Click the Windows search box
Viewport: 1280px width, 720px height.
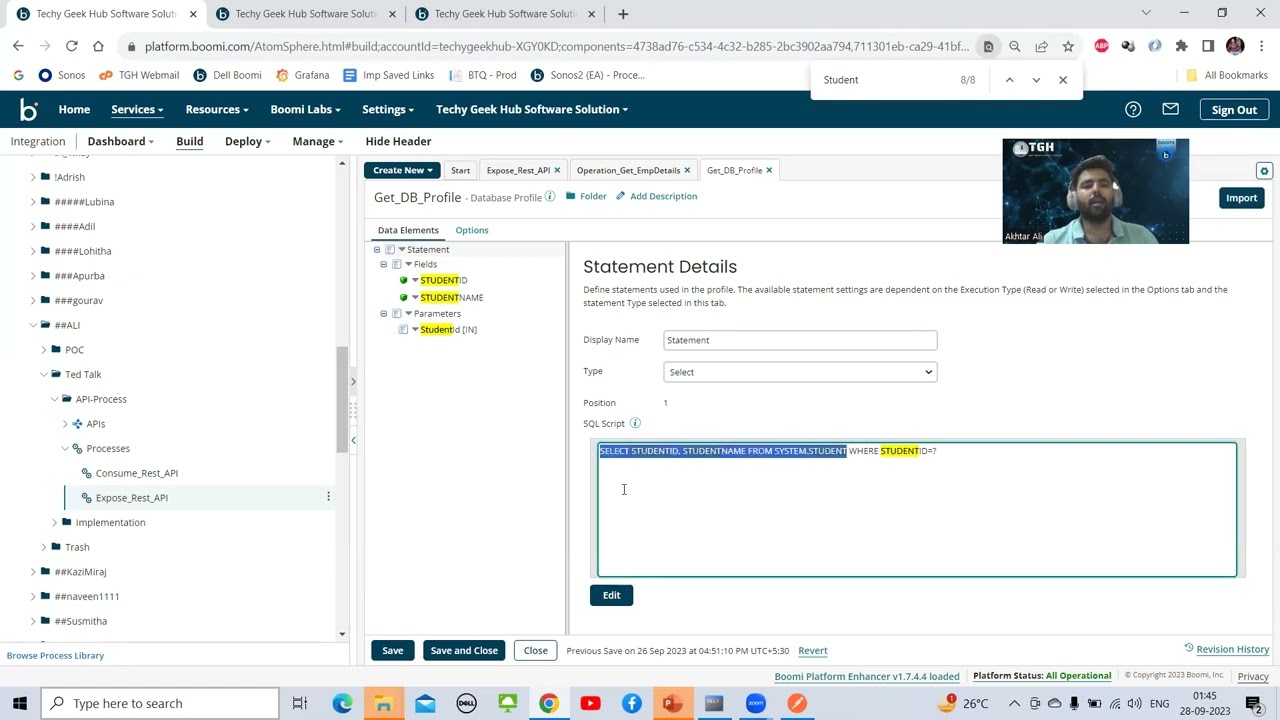[x=160, y=703]
